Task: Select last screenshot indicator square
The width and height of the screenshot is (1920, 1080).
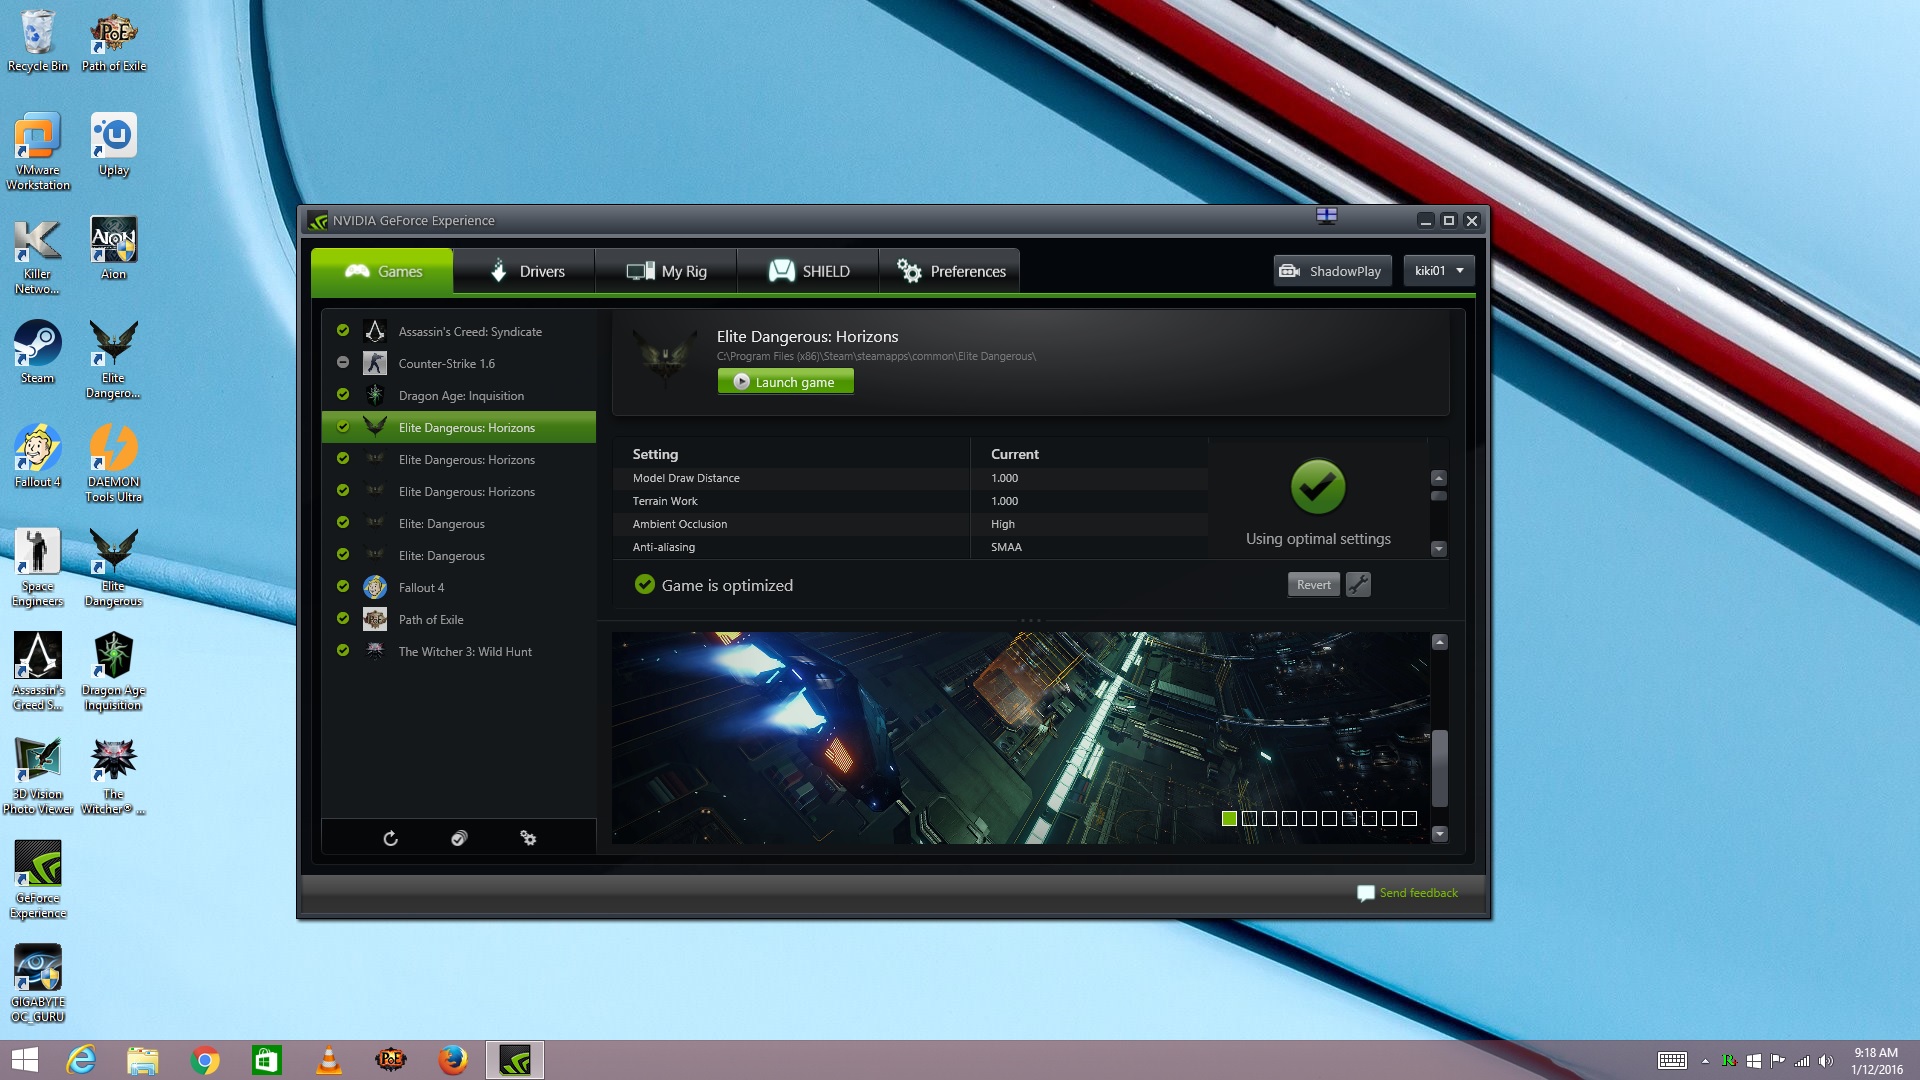Action: click(x=1409, y=818)
